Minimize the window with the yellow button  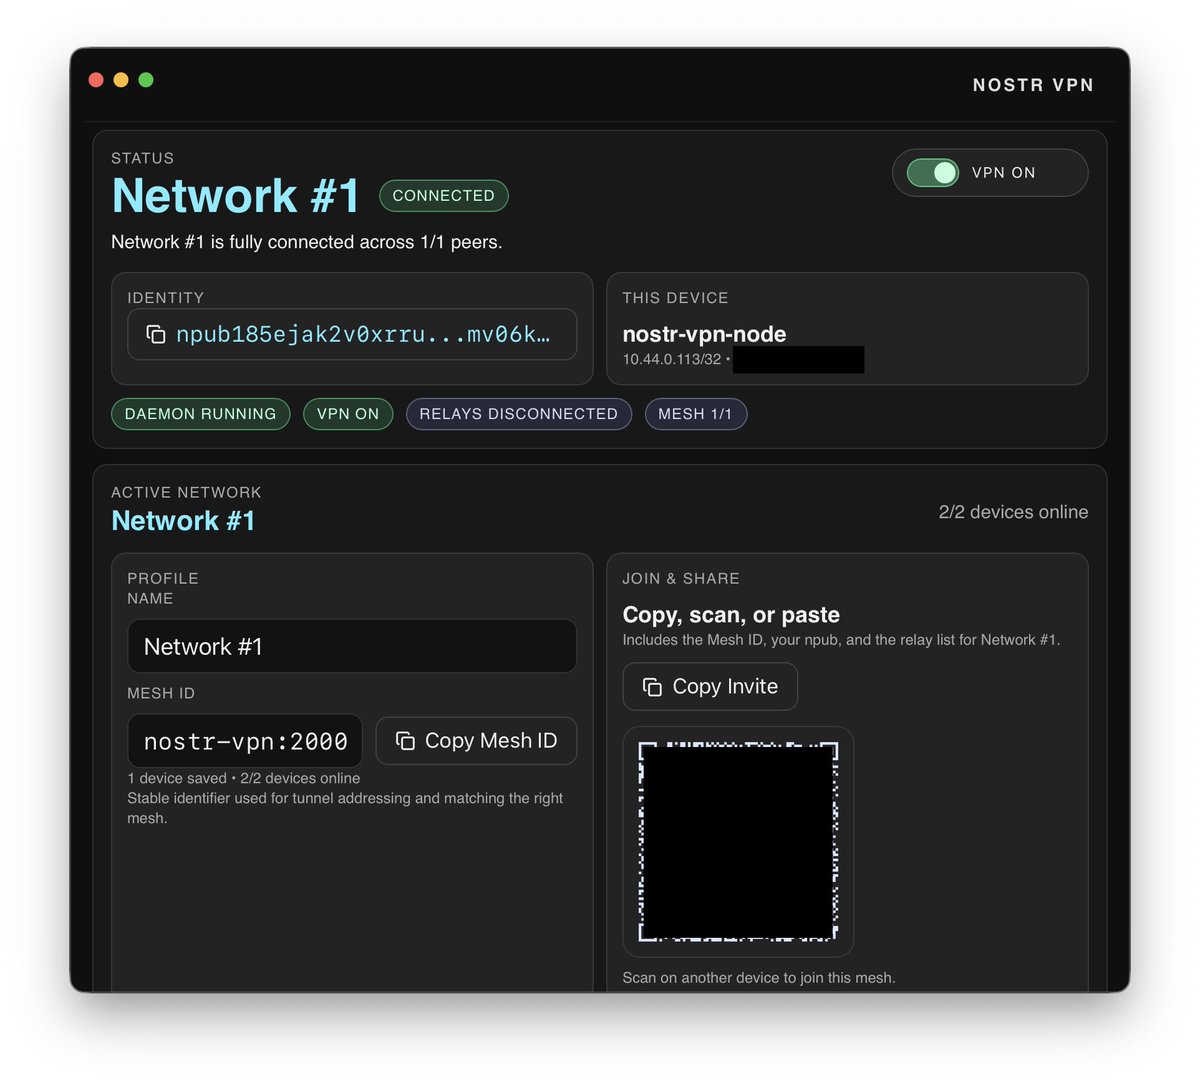pos(121,80)
